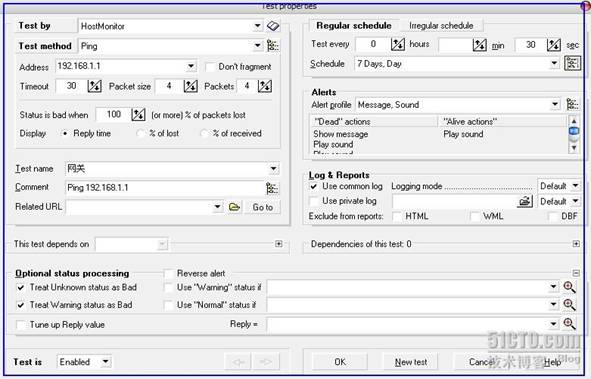Expand the Dependencies of this test section
This screenshot has height=379, width=591.
[576, 244]
